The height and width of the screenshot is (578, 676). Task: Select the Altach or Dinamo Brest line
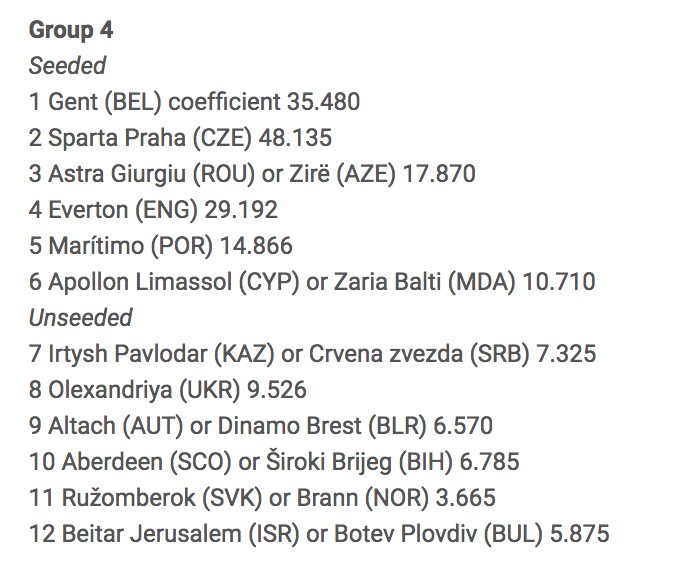pyautogui.click(x=261, y=426)
